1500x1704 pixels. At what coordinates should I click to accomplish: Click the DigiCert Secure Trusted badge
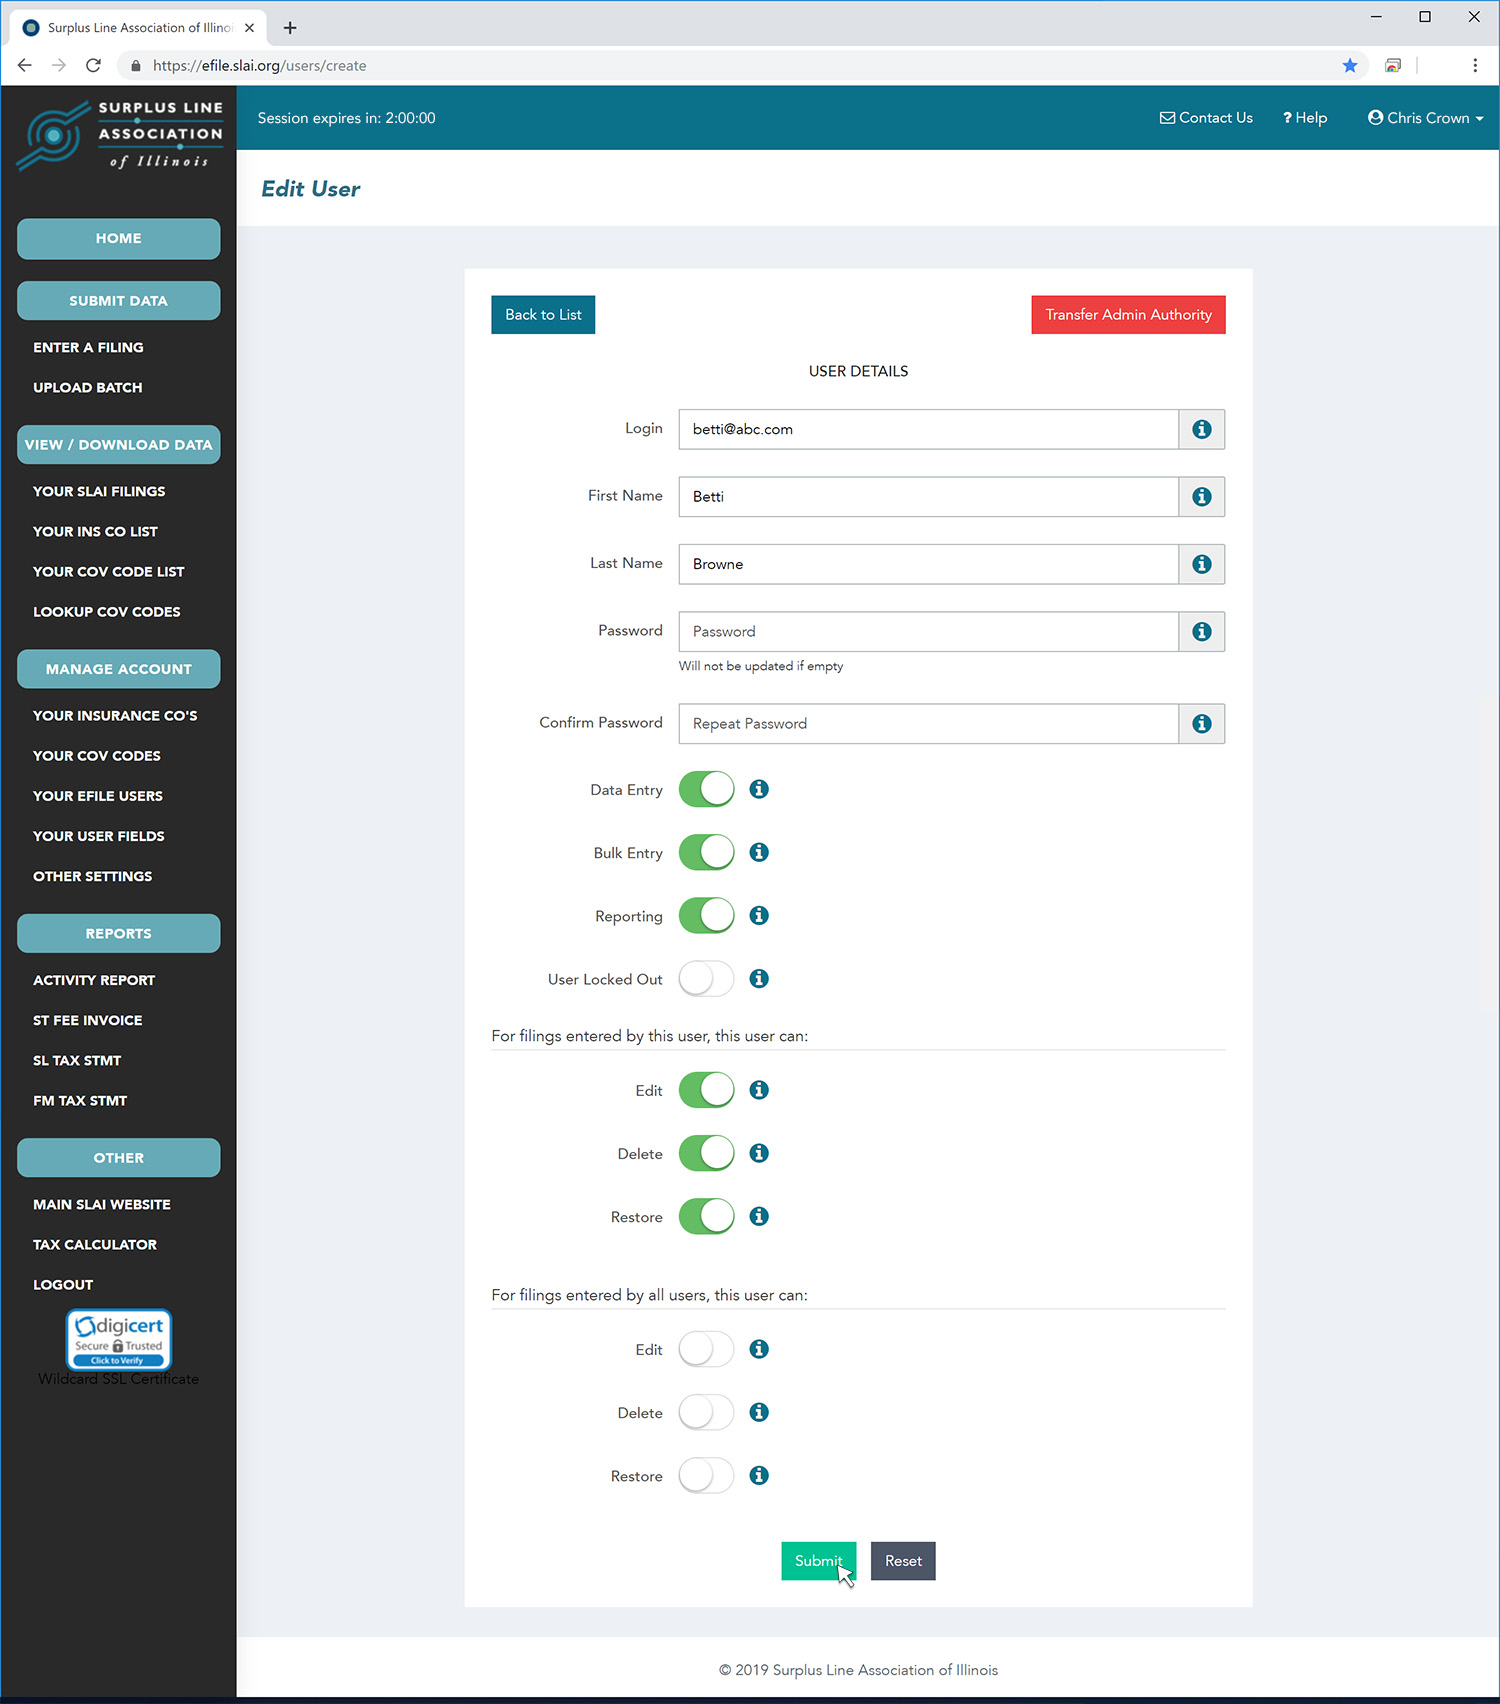pyautogui.click(x=119, y=1339)
